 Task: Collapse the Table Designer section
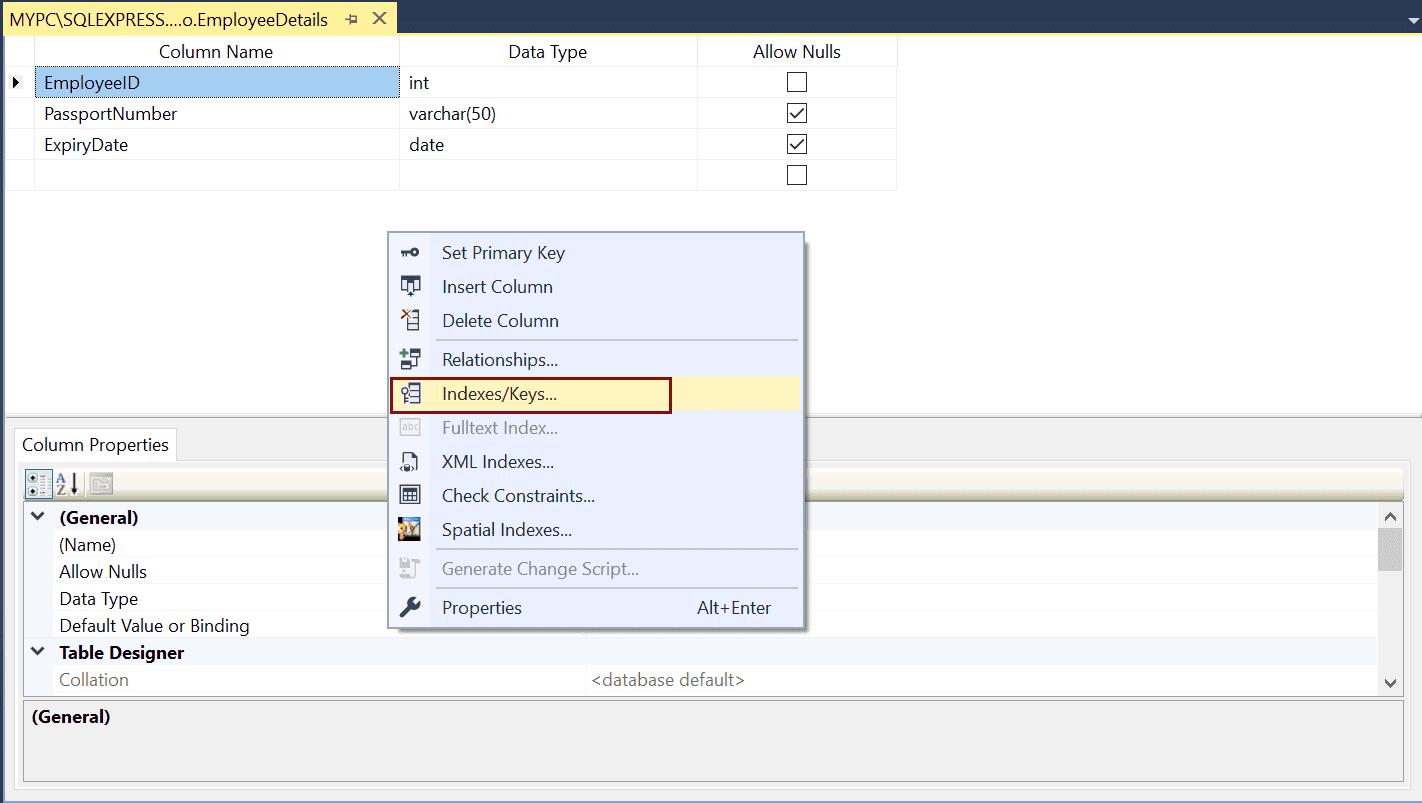click(37, 652)
